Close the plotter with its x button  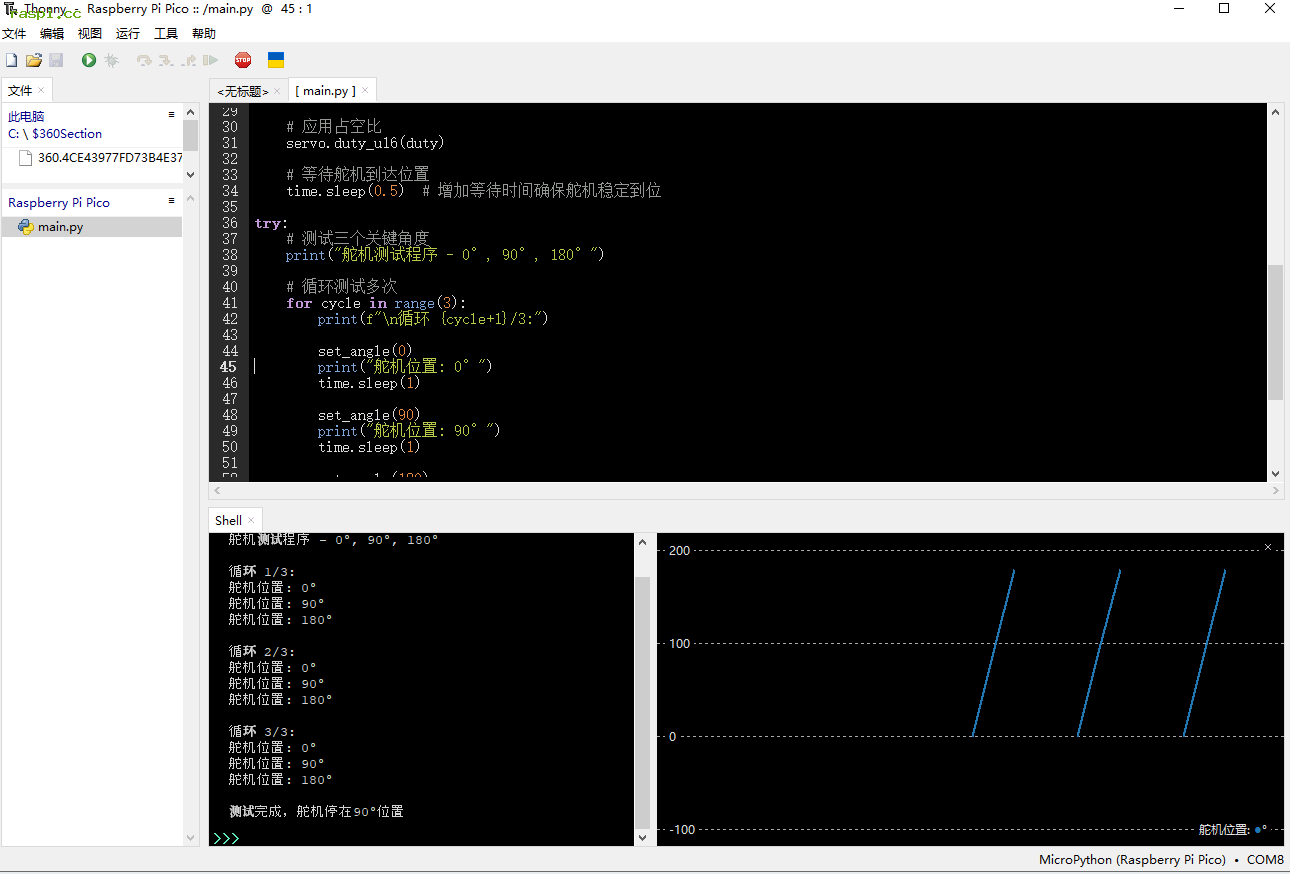coord(1268,547)
